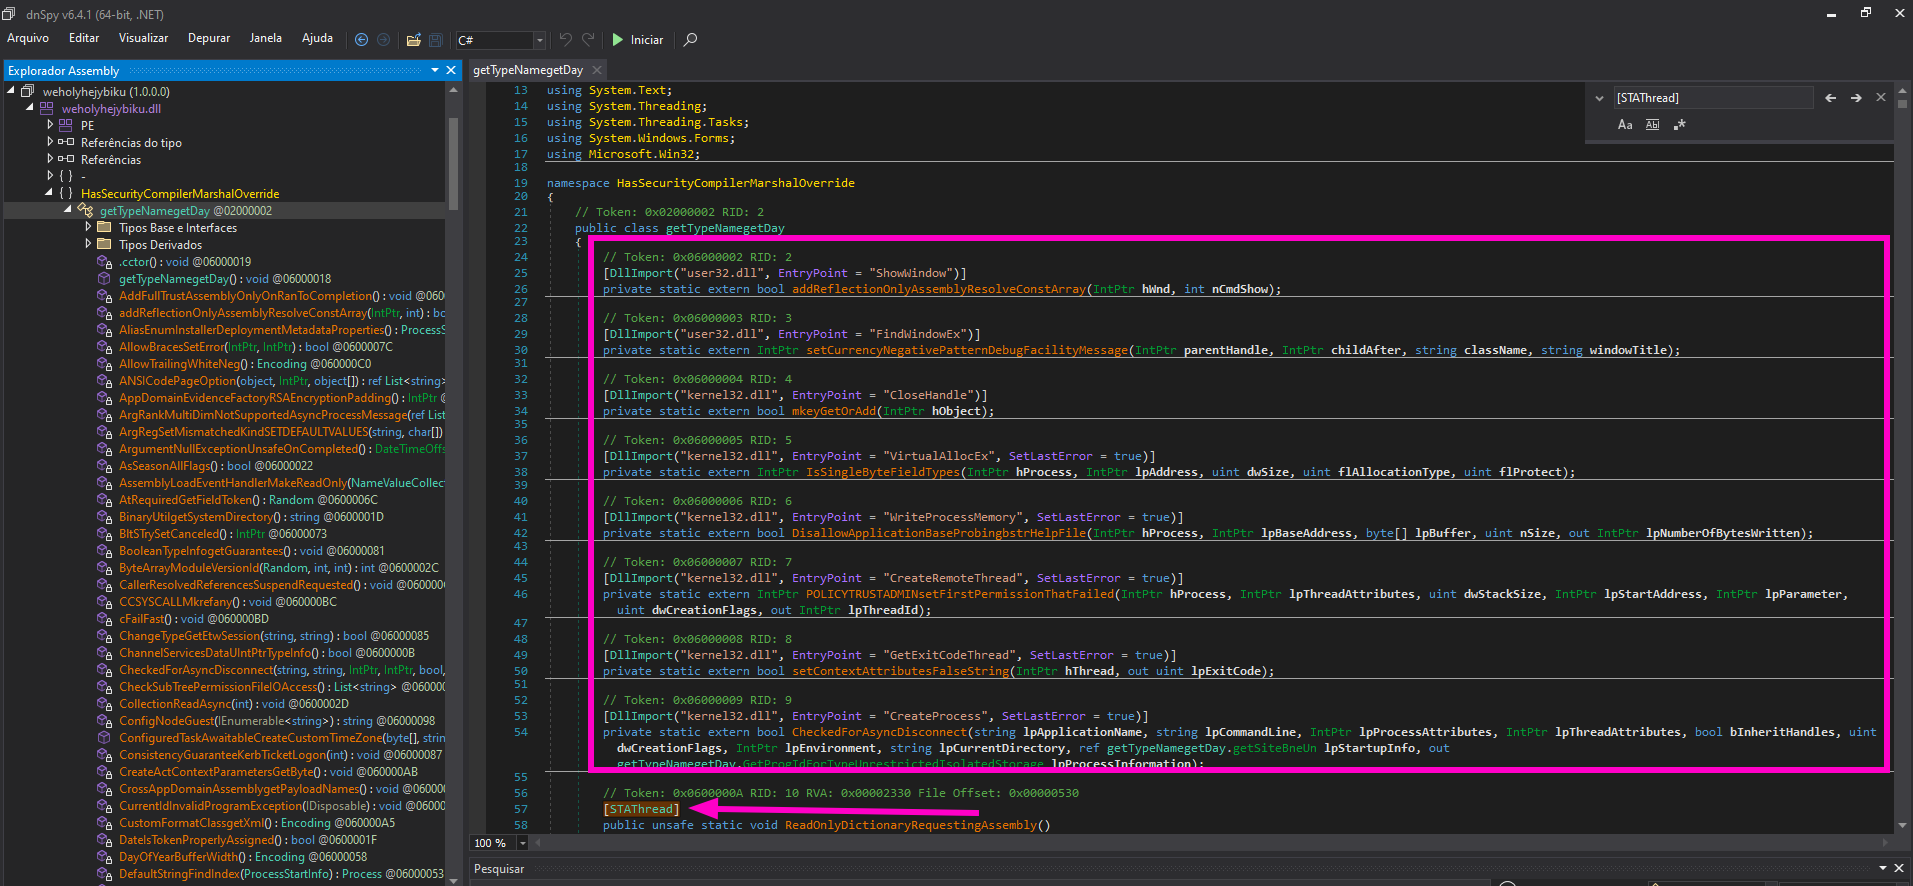The width and height of the screenshot is (1913, 886).
Task: Open the Editar menu
Action: 84,38
